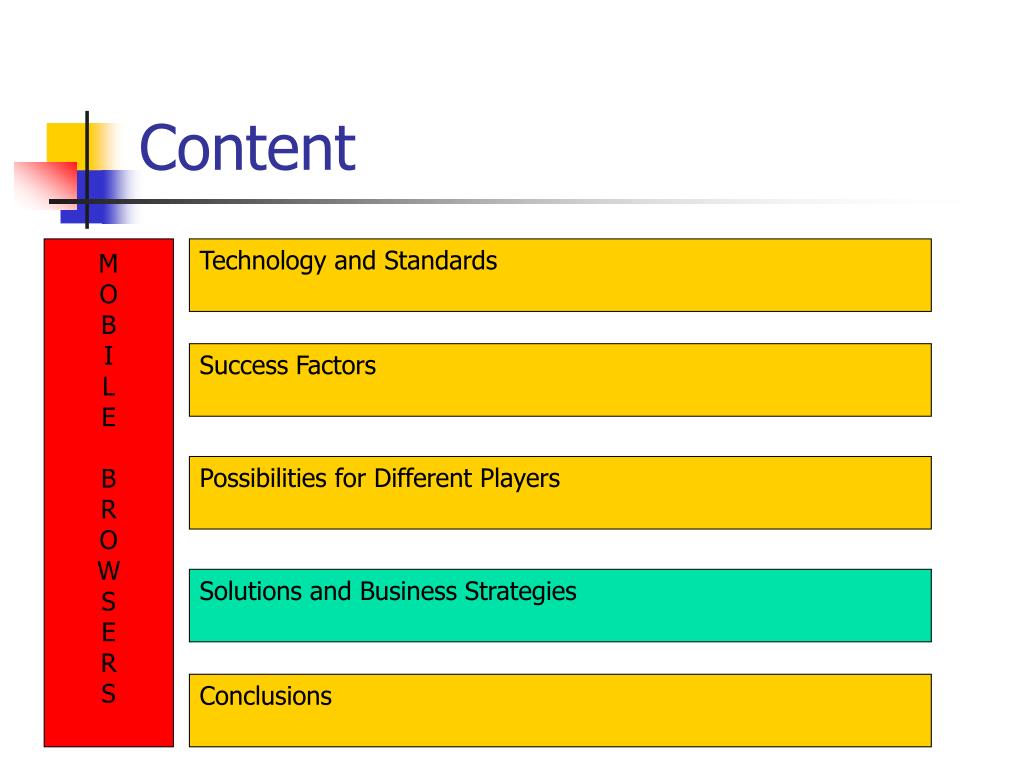Select the green Solutions and Business Strategies box
This screenshot has height=768, width=1024.
point(560,605)
